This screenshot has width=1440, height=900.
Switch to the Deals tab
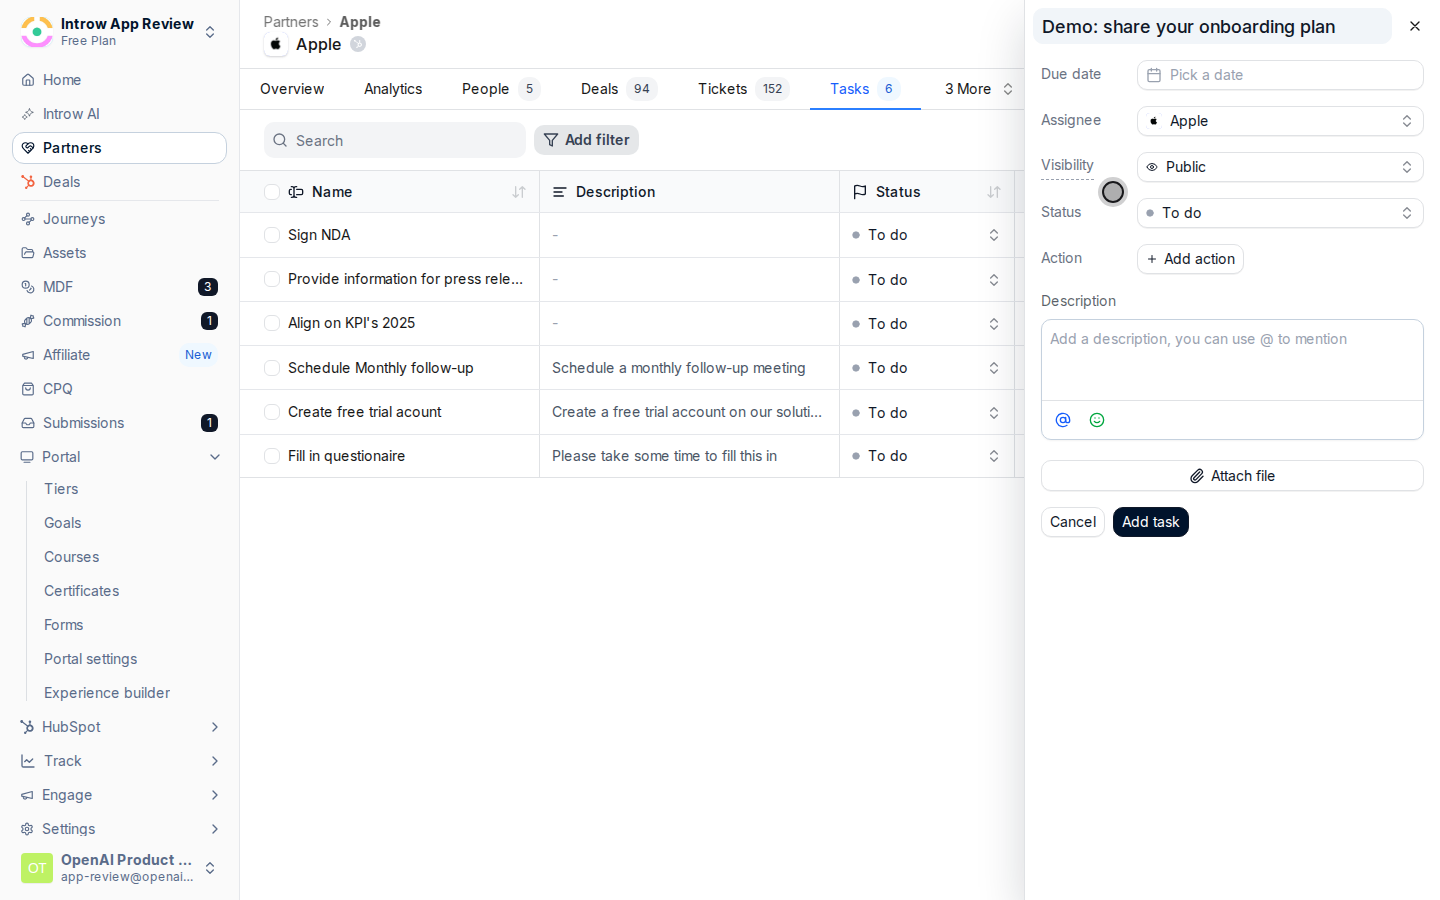point(618,89)
